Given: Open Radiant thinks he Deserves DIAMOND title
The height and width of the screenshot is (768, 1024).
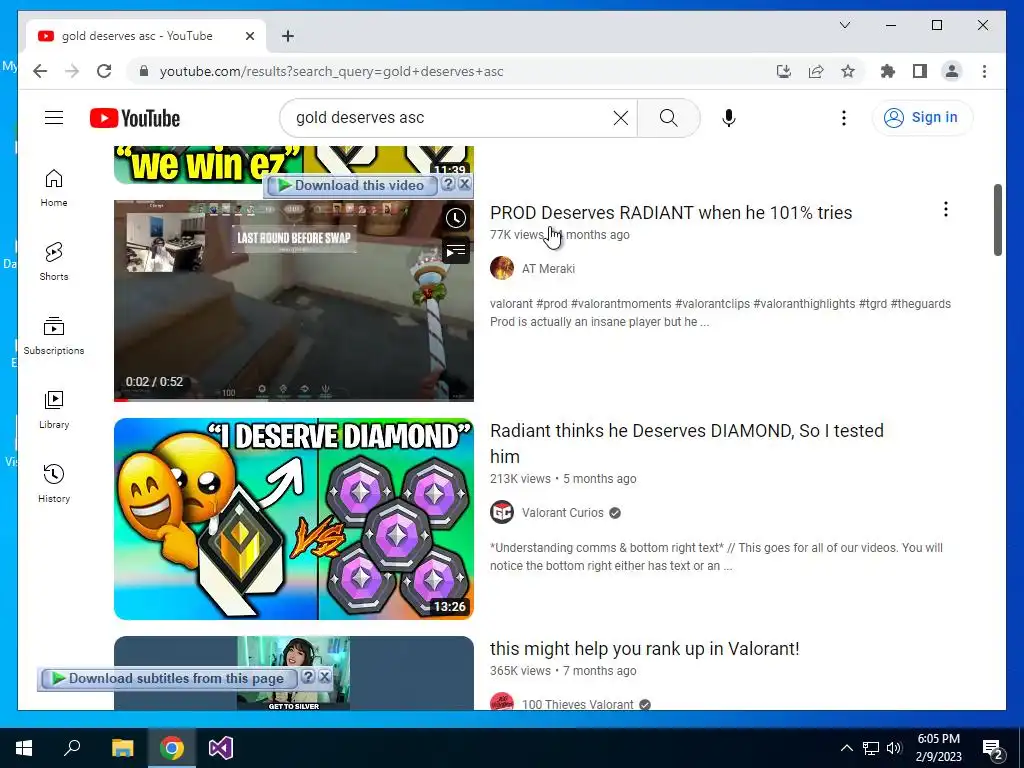Looking at the screenshot, I should pyautogui.click(x=686, y=443).
